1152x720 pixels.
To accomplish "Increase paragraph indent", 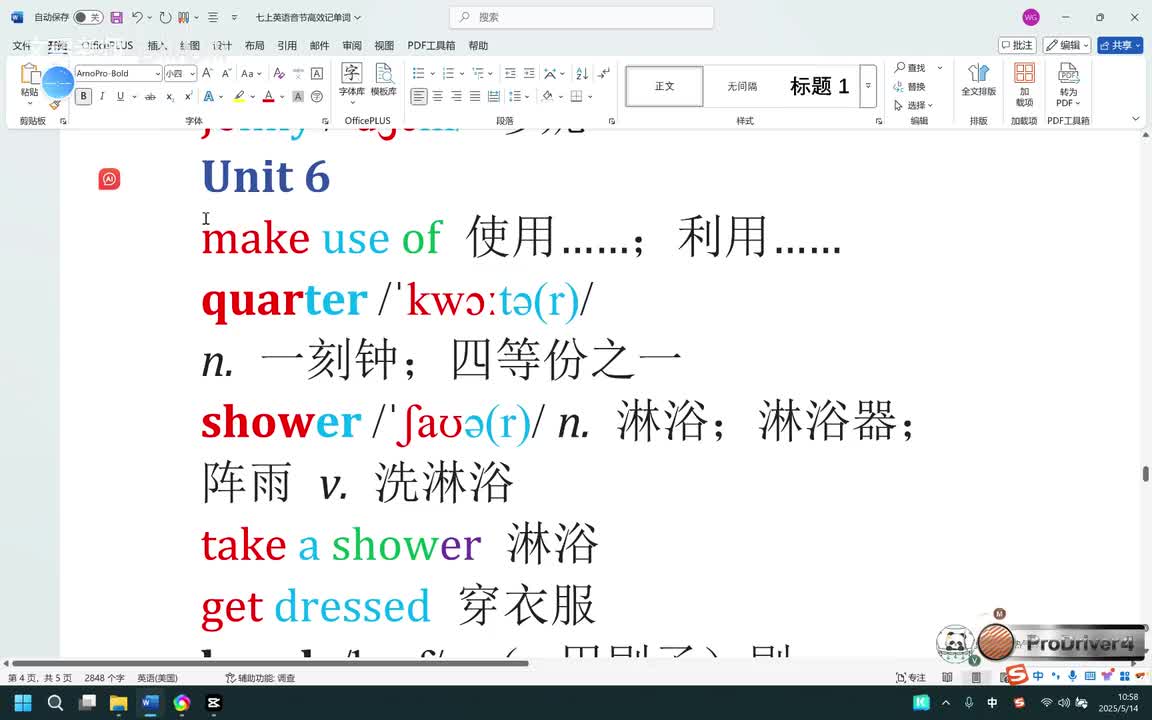I will pos(529,73).
